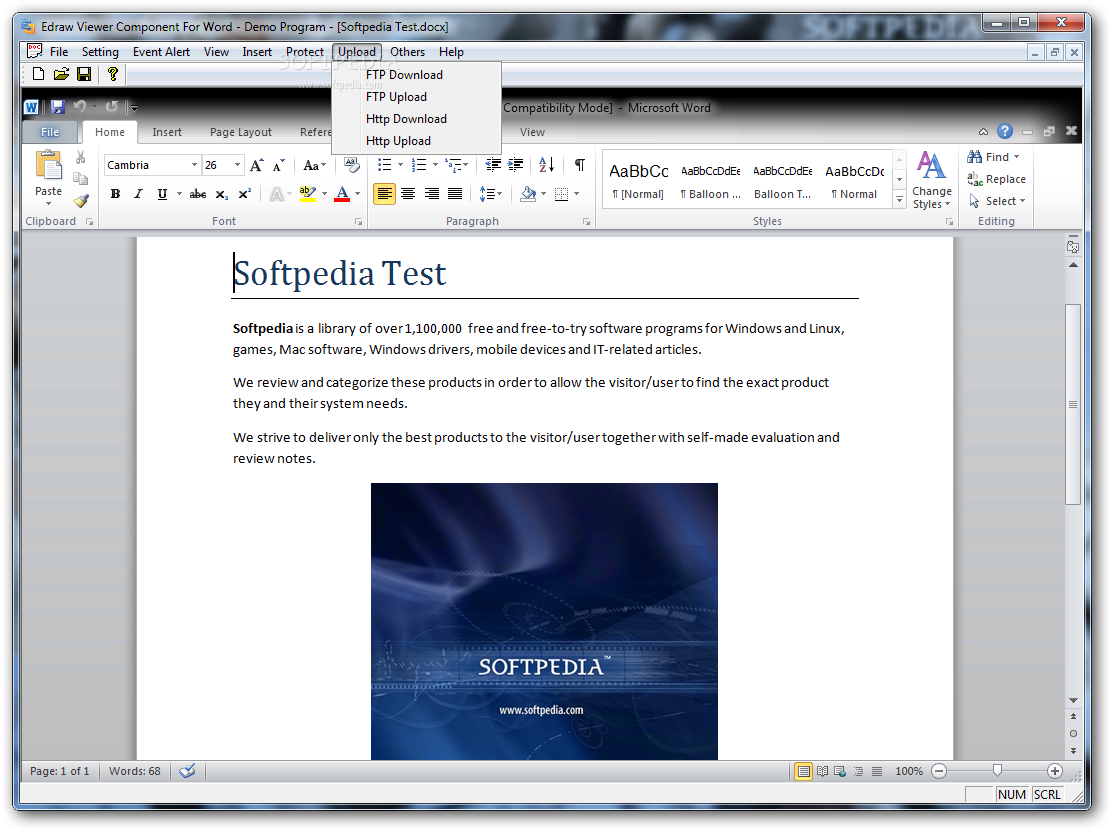Open the Protect menu
Viewport: 1112px width, 831px height.
(305, 52)
